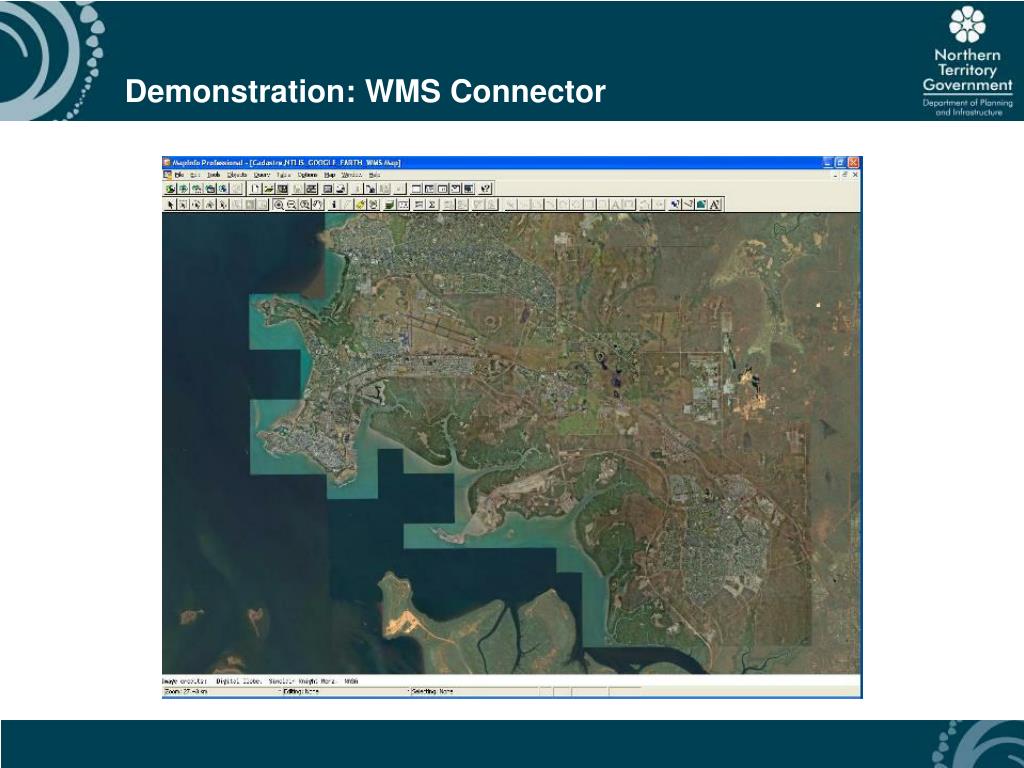Open the Options menu

pyautogui.click(x=307, y=175)
